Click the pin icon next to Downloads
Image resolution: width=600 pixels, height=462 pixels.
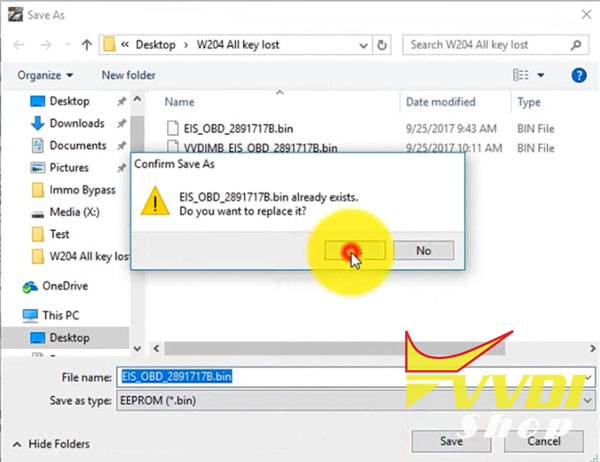(121, 123)
